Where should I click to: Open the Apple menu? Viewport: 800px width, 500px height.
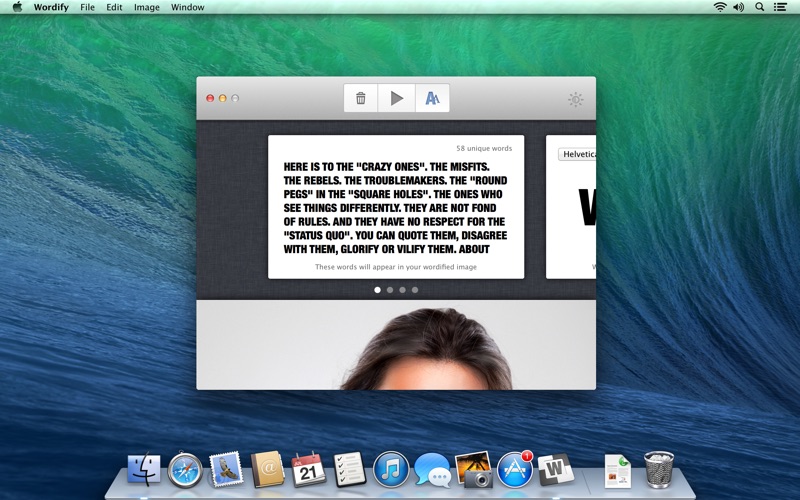point(17,7)
